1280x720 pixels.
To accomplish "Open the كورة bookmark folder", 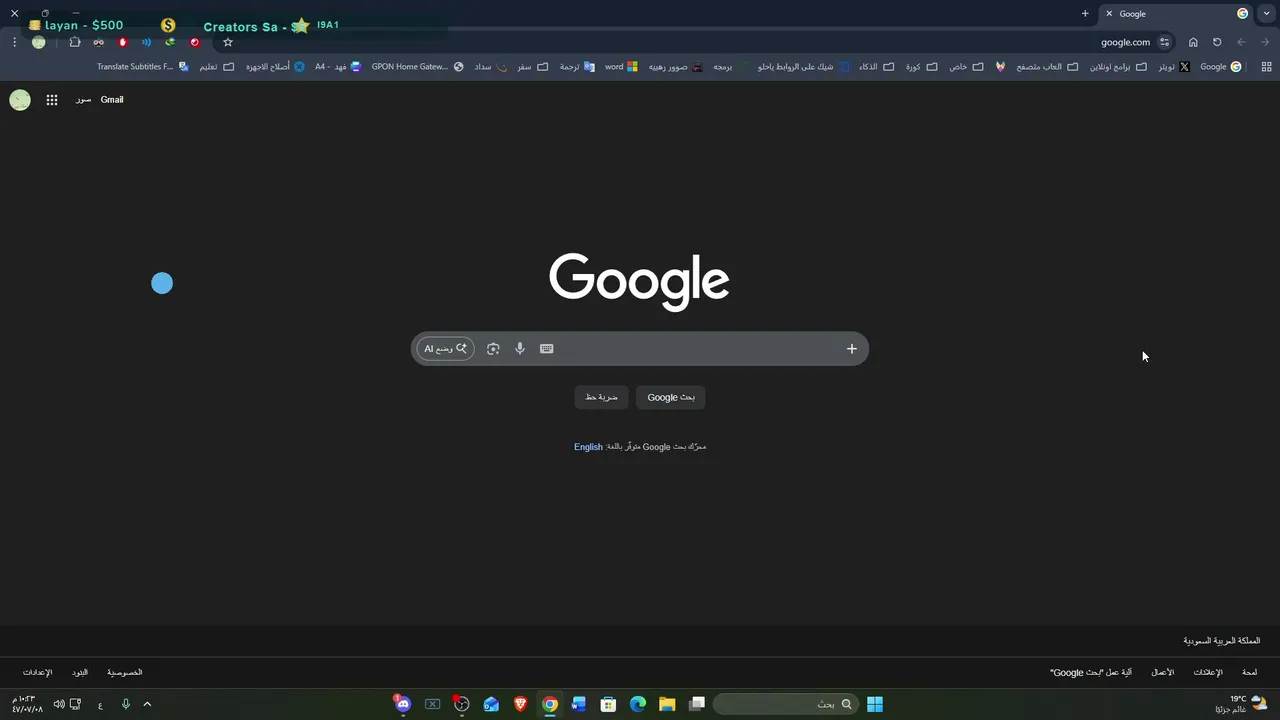I will [x=921, y=67].
